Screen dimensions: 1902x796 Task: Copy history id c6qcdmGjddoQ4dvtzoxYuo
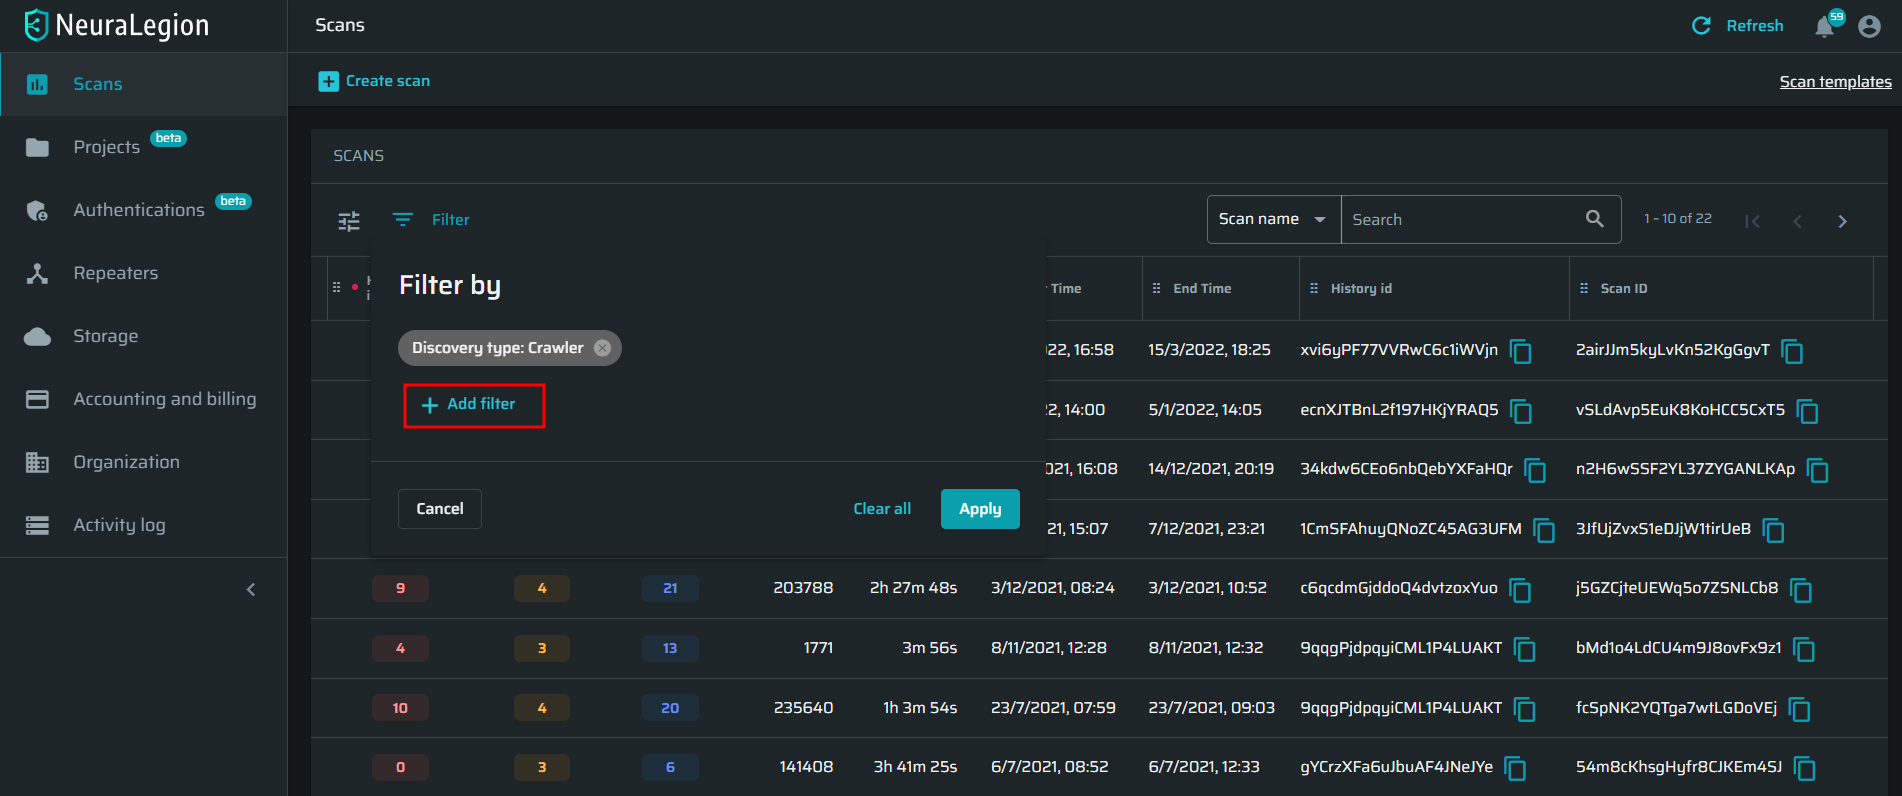click(1521, 590)
